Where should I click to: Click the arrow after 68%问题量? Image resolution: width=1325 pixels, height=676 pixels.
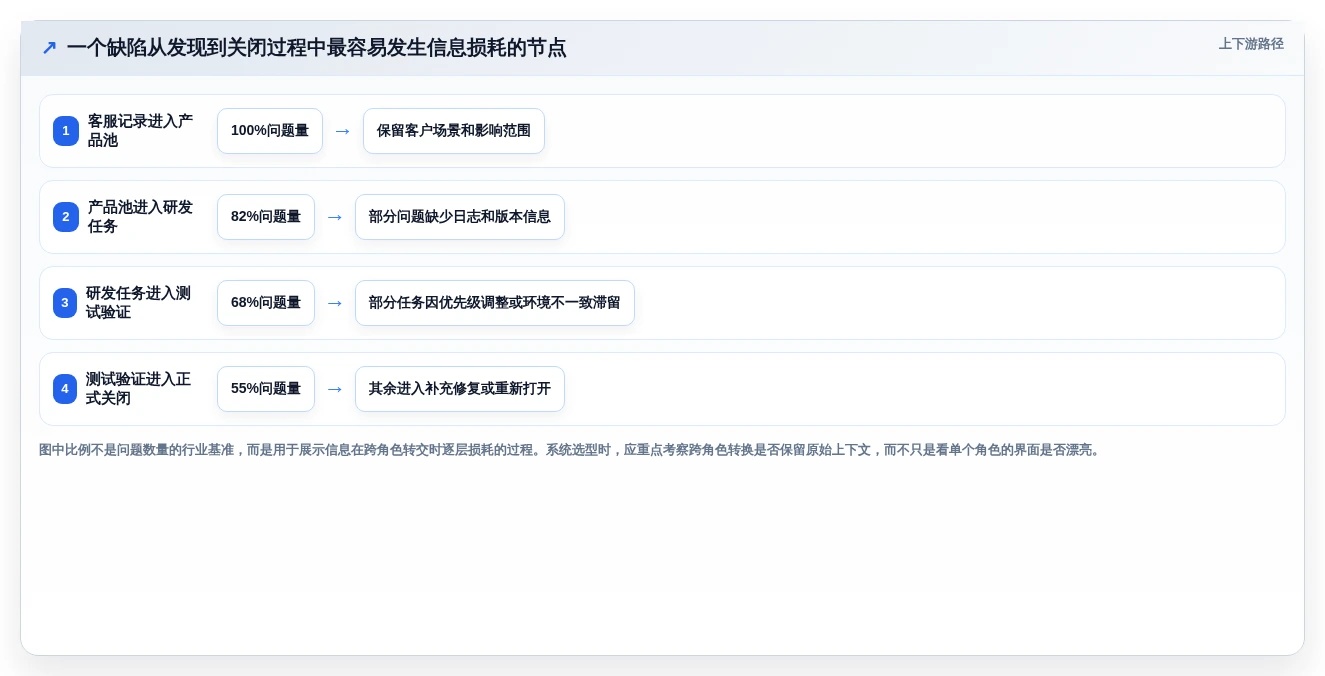click(335, 303)
